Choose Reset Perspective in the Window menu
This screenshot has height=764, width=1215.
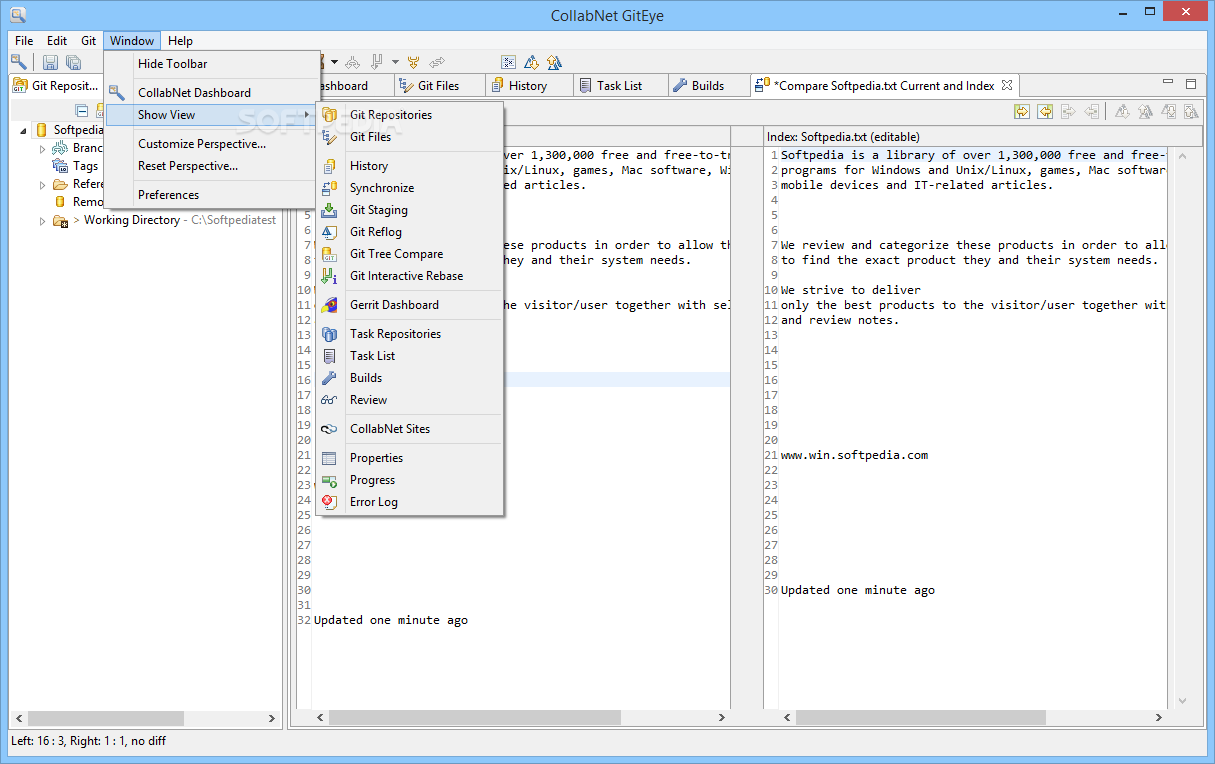pos(209,166)
